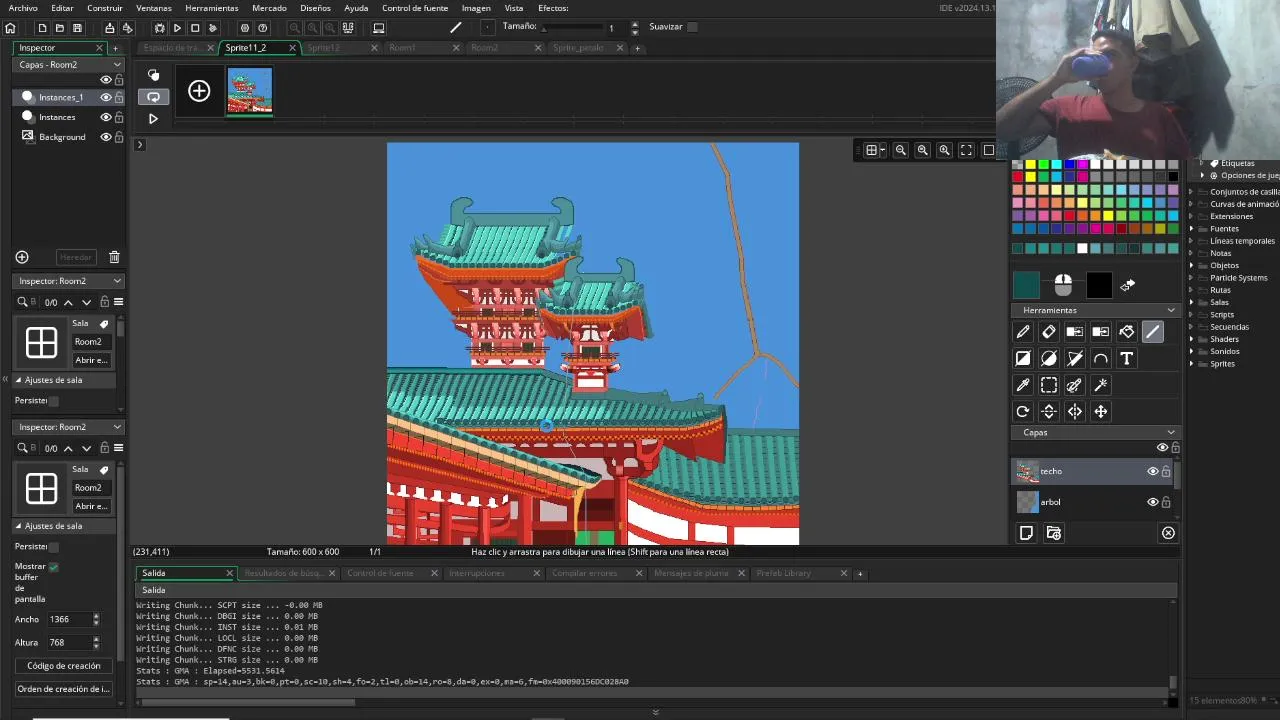Select the sprite frame thumbnail

point(249,91)
